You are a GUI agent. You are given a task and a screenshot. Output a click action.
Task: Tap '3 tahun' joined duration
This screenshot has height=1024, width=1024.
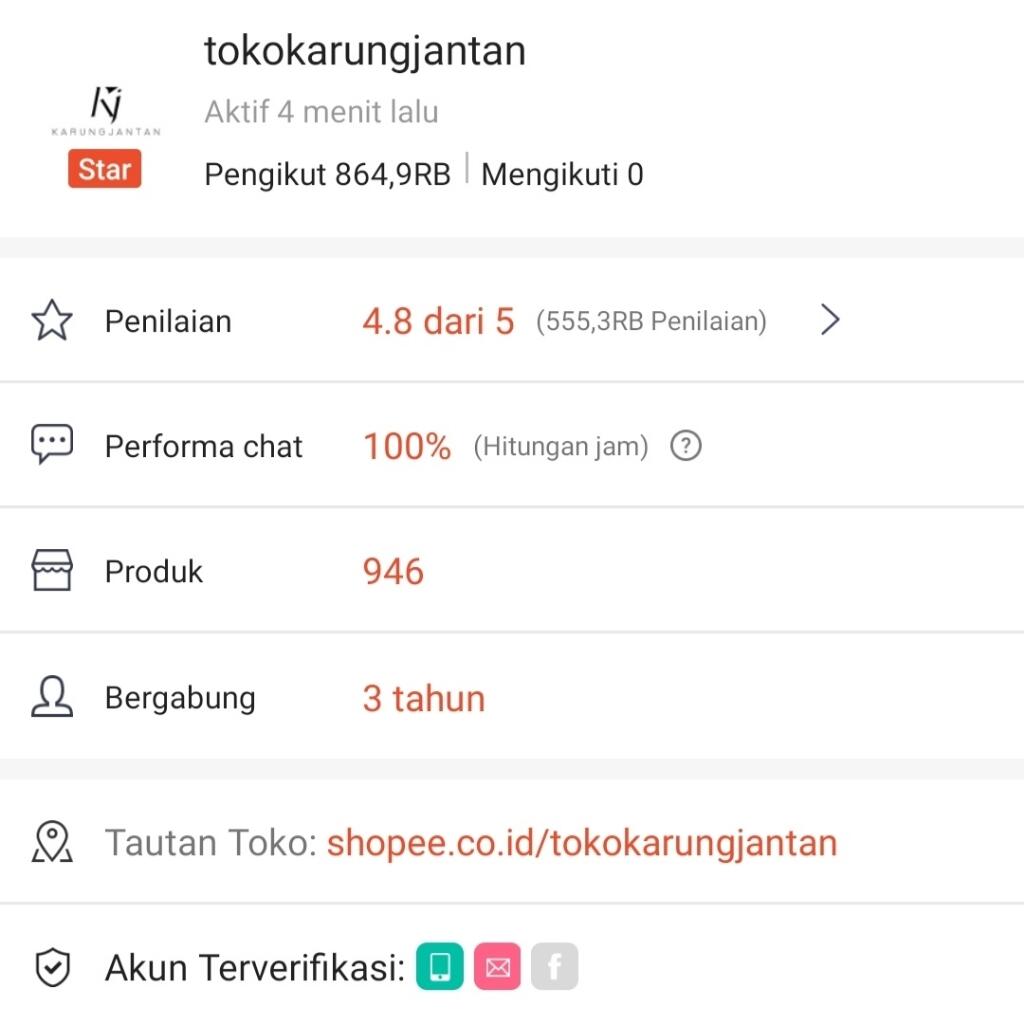(x=424, y=698)
